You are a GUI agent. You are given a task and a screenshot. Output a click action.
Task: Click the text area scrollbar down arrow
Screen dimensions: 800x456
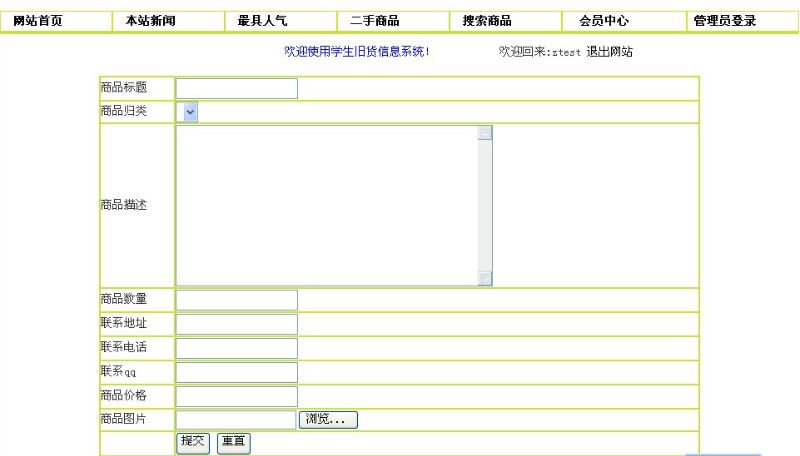point(485,278)
